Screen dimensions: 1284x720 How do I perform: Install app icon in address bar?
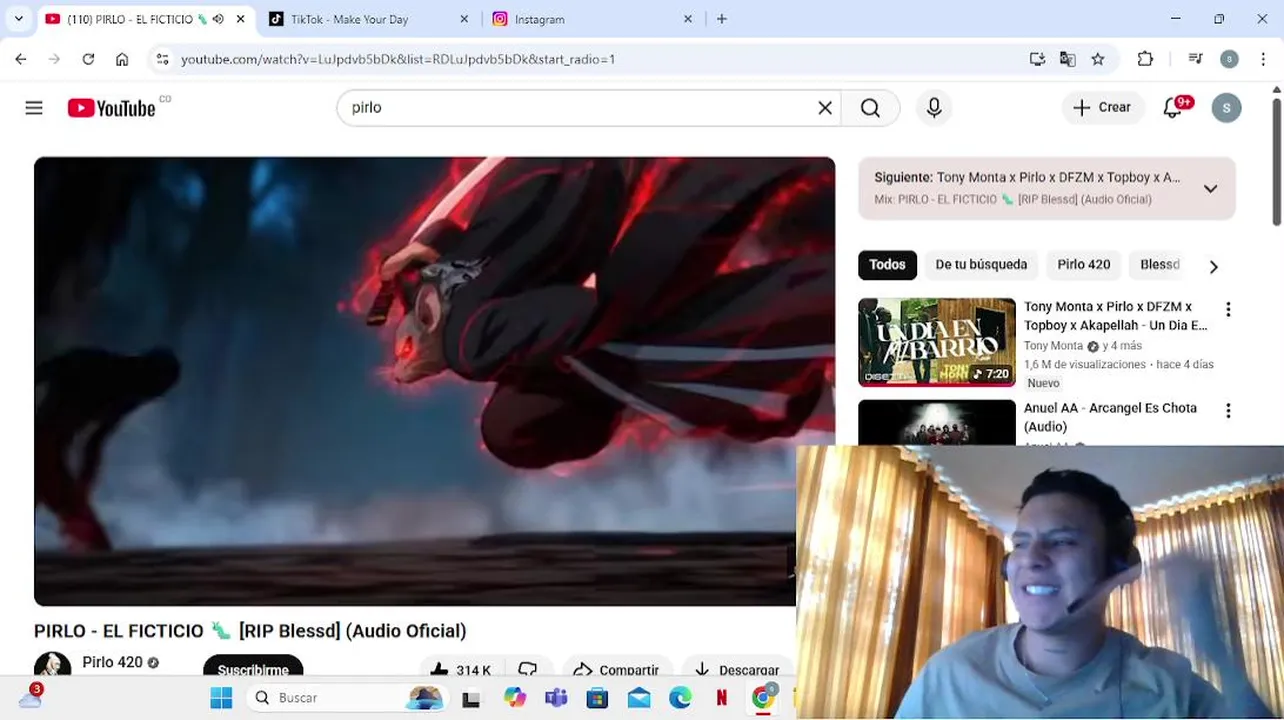click(x=1037, y=59)
